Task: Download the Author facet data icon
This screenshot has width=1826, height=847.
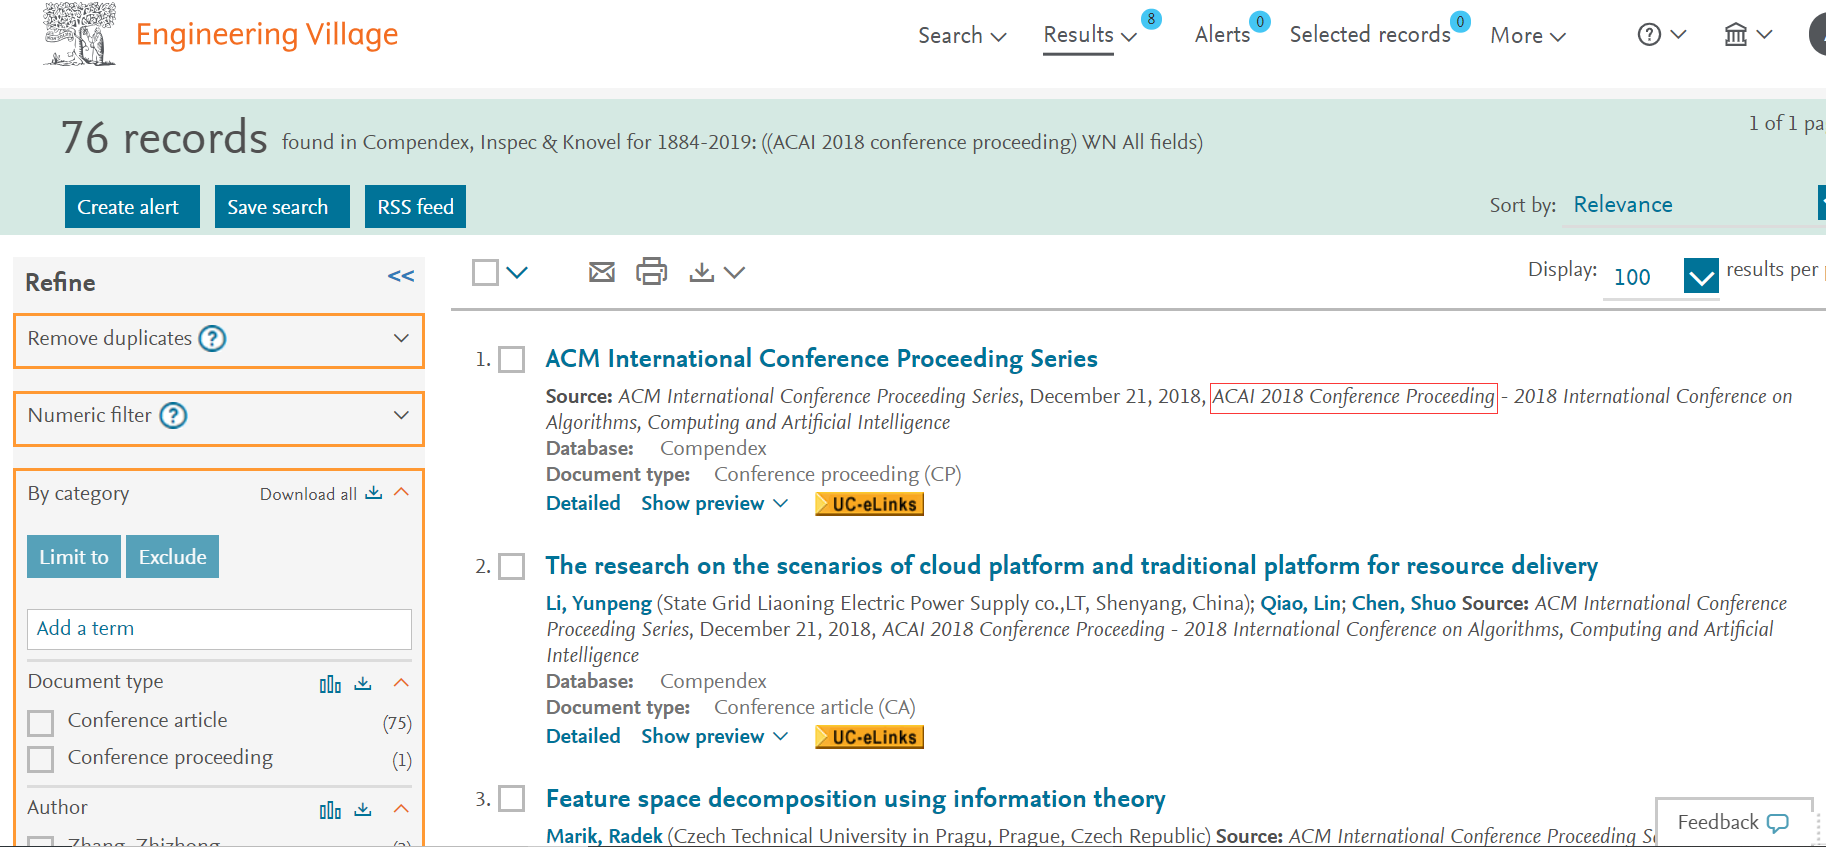Action: click(x=363, y=809)
